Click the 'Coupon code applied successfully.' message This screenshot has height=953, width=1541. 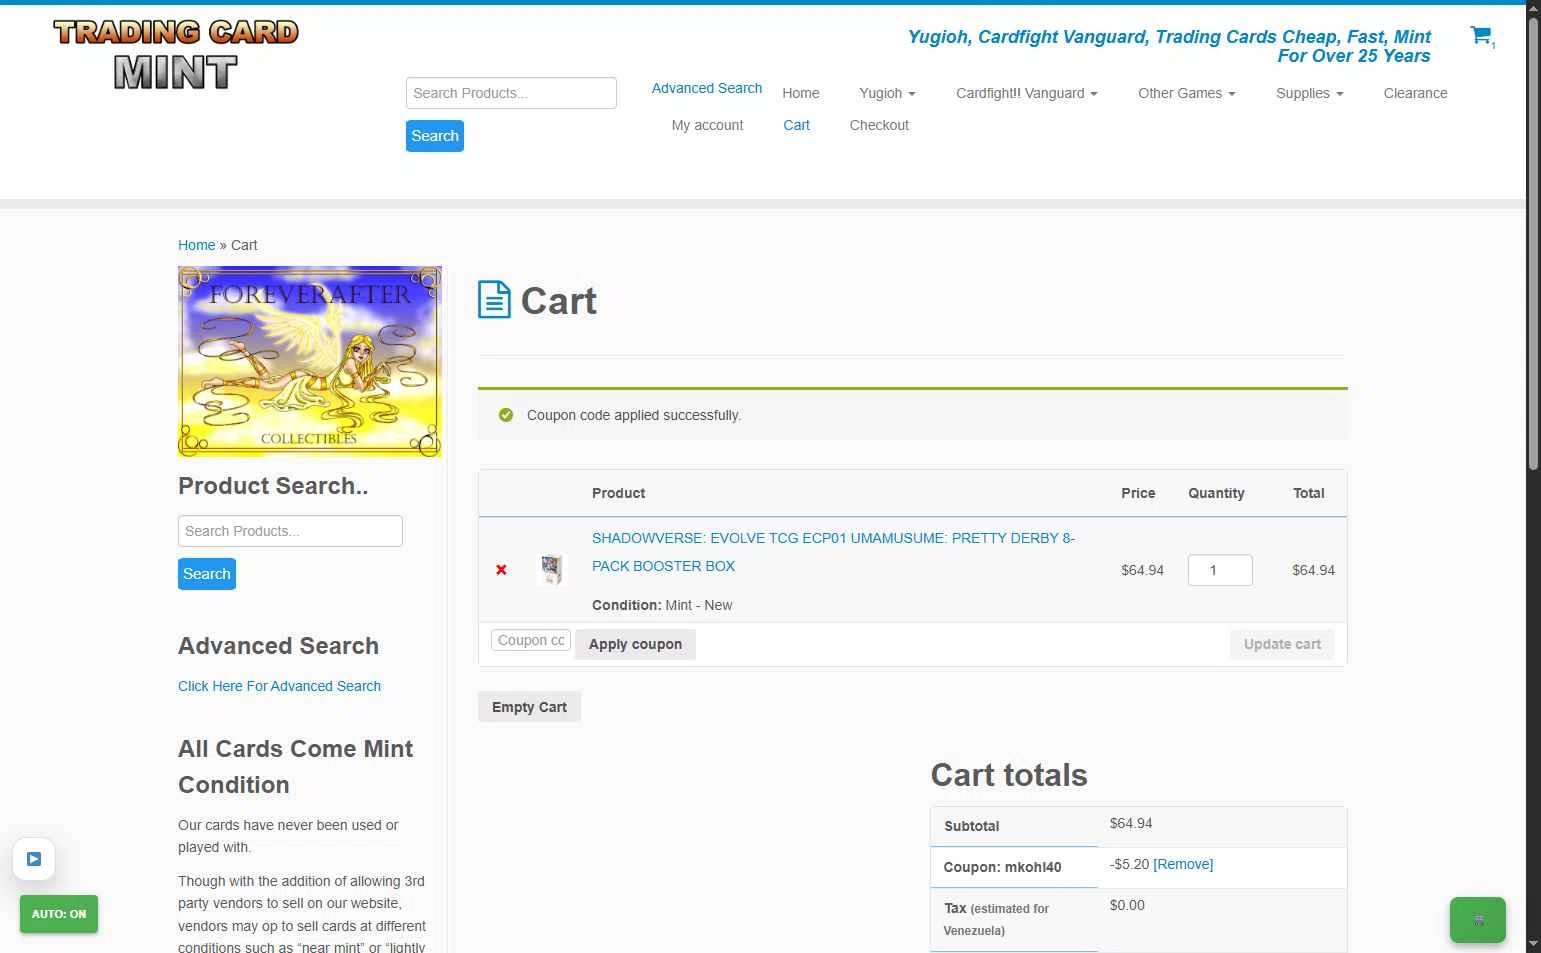(634, 415)
